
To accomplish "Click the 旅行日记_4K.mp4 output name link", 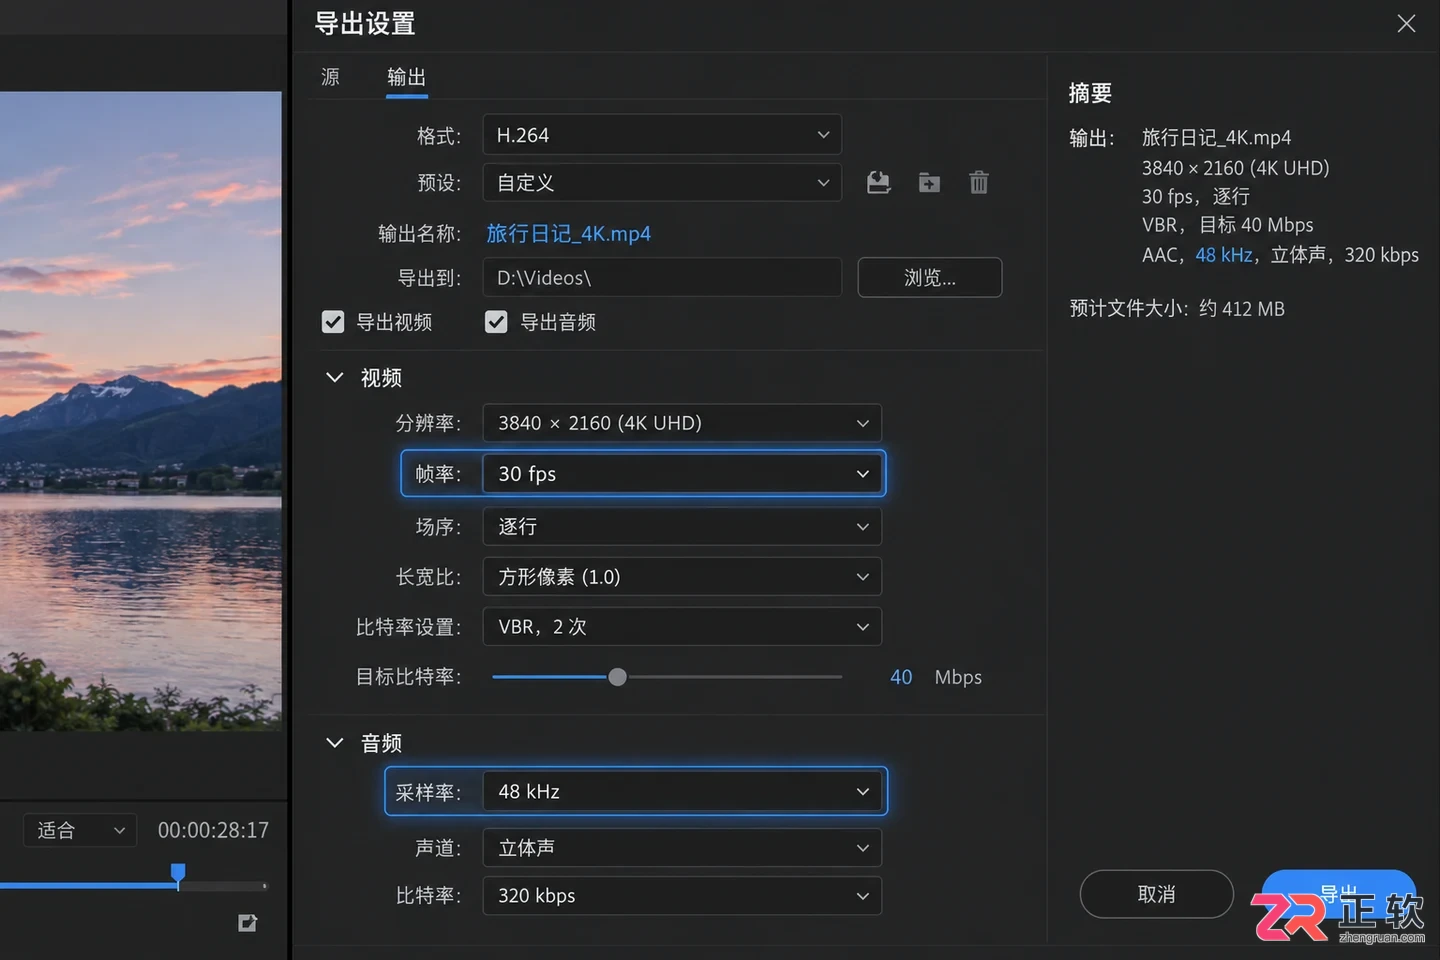I will click(x=568, y=234).
